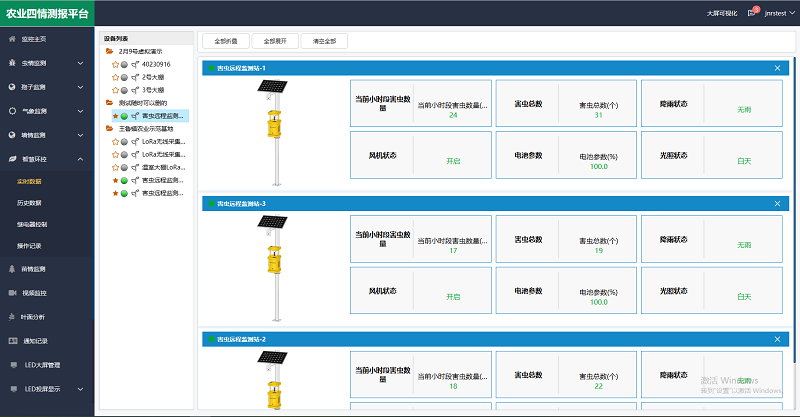The image size is (800, 417).
Task: Click green dot in 害虫远程监测站-3 header
Action: tap(211, 204)
